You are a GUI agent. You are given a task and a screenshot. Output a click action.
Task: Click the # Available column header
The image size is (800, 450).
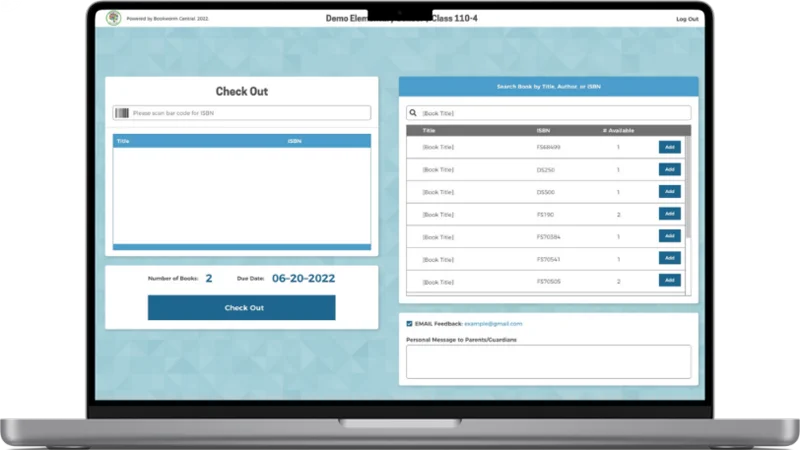click(x=618, y=131)
